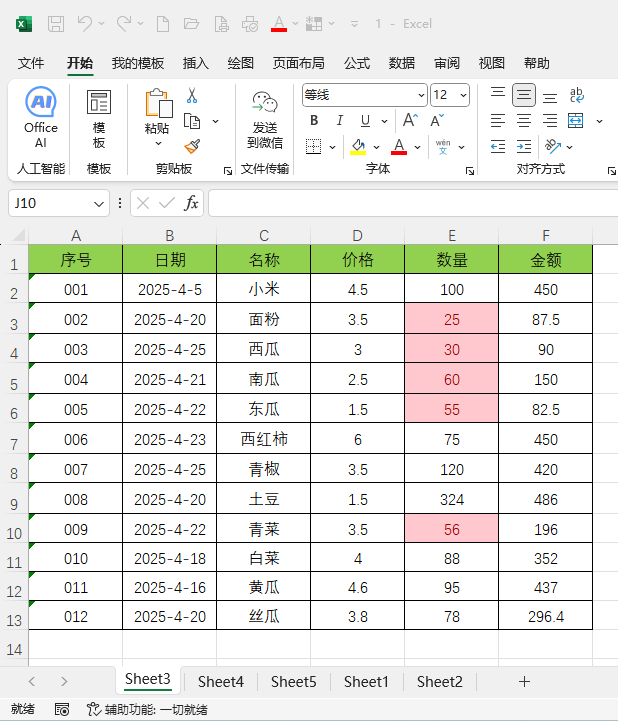Click the Redo arrow icon
This screenshot has height=721, width=618.
coord(124,23)
